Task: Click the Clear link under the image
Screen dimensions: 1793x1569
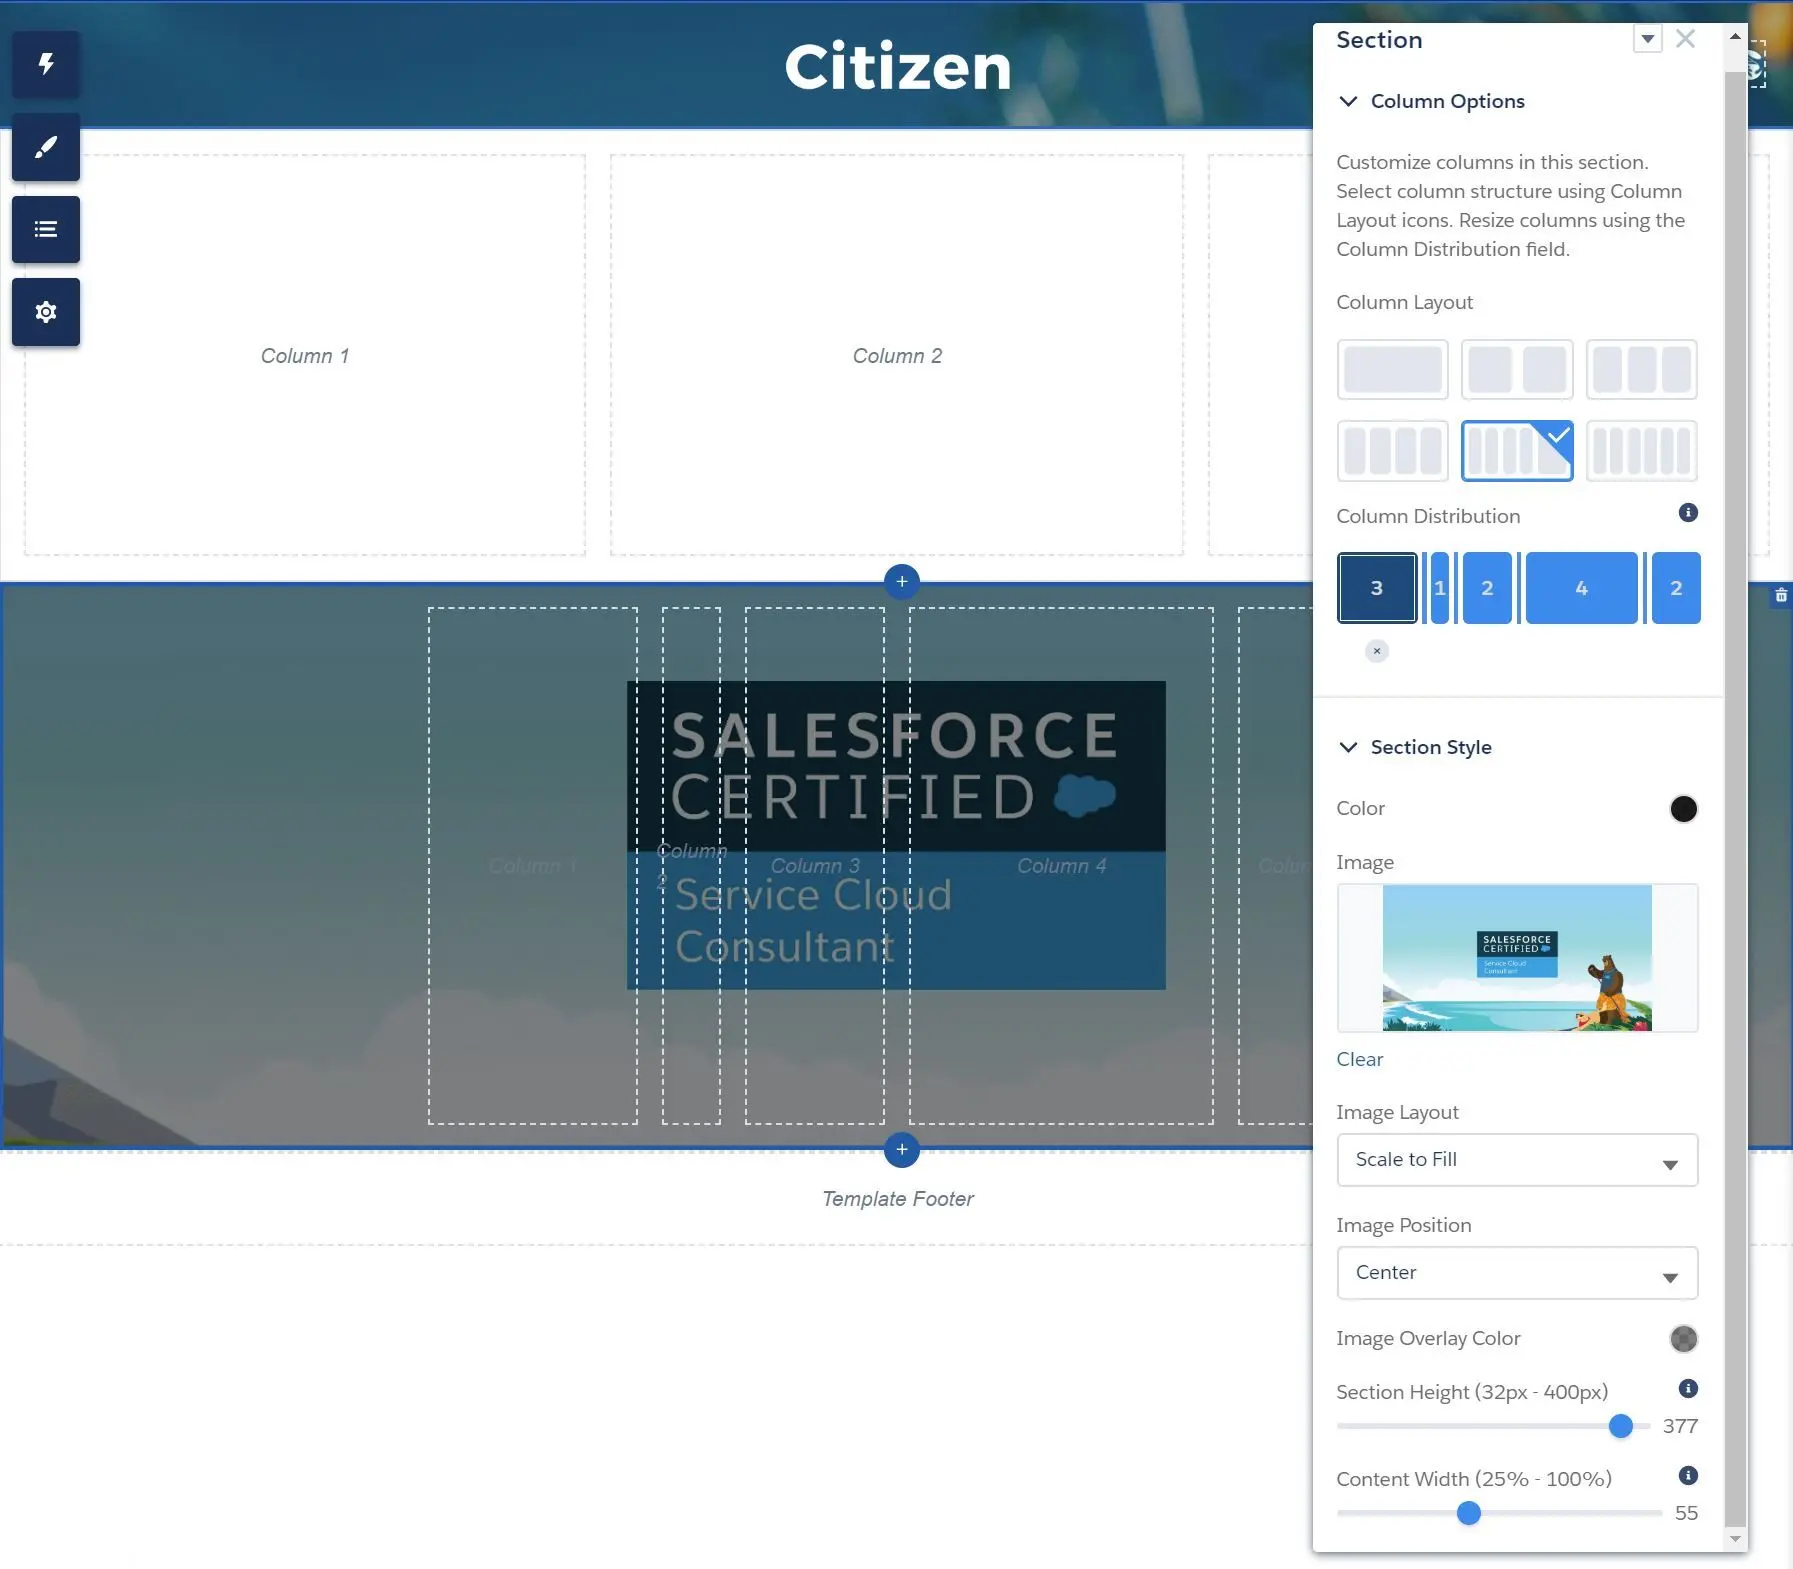Action: click(1359, 1059)
